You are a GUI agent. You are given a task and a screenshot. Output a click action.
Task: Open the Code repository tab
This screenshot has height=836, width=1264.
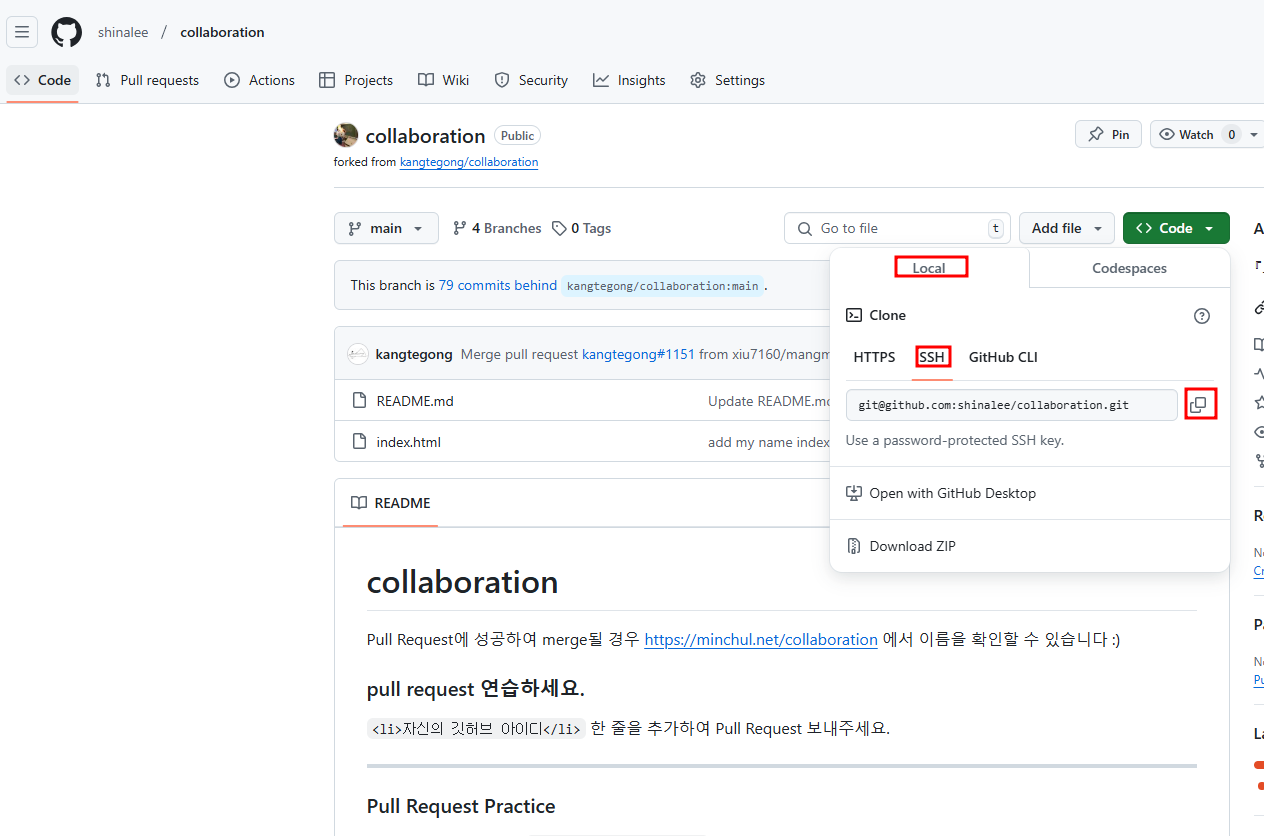(x=42, y=80)
